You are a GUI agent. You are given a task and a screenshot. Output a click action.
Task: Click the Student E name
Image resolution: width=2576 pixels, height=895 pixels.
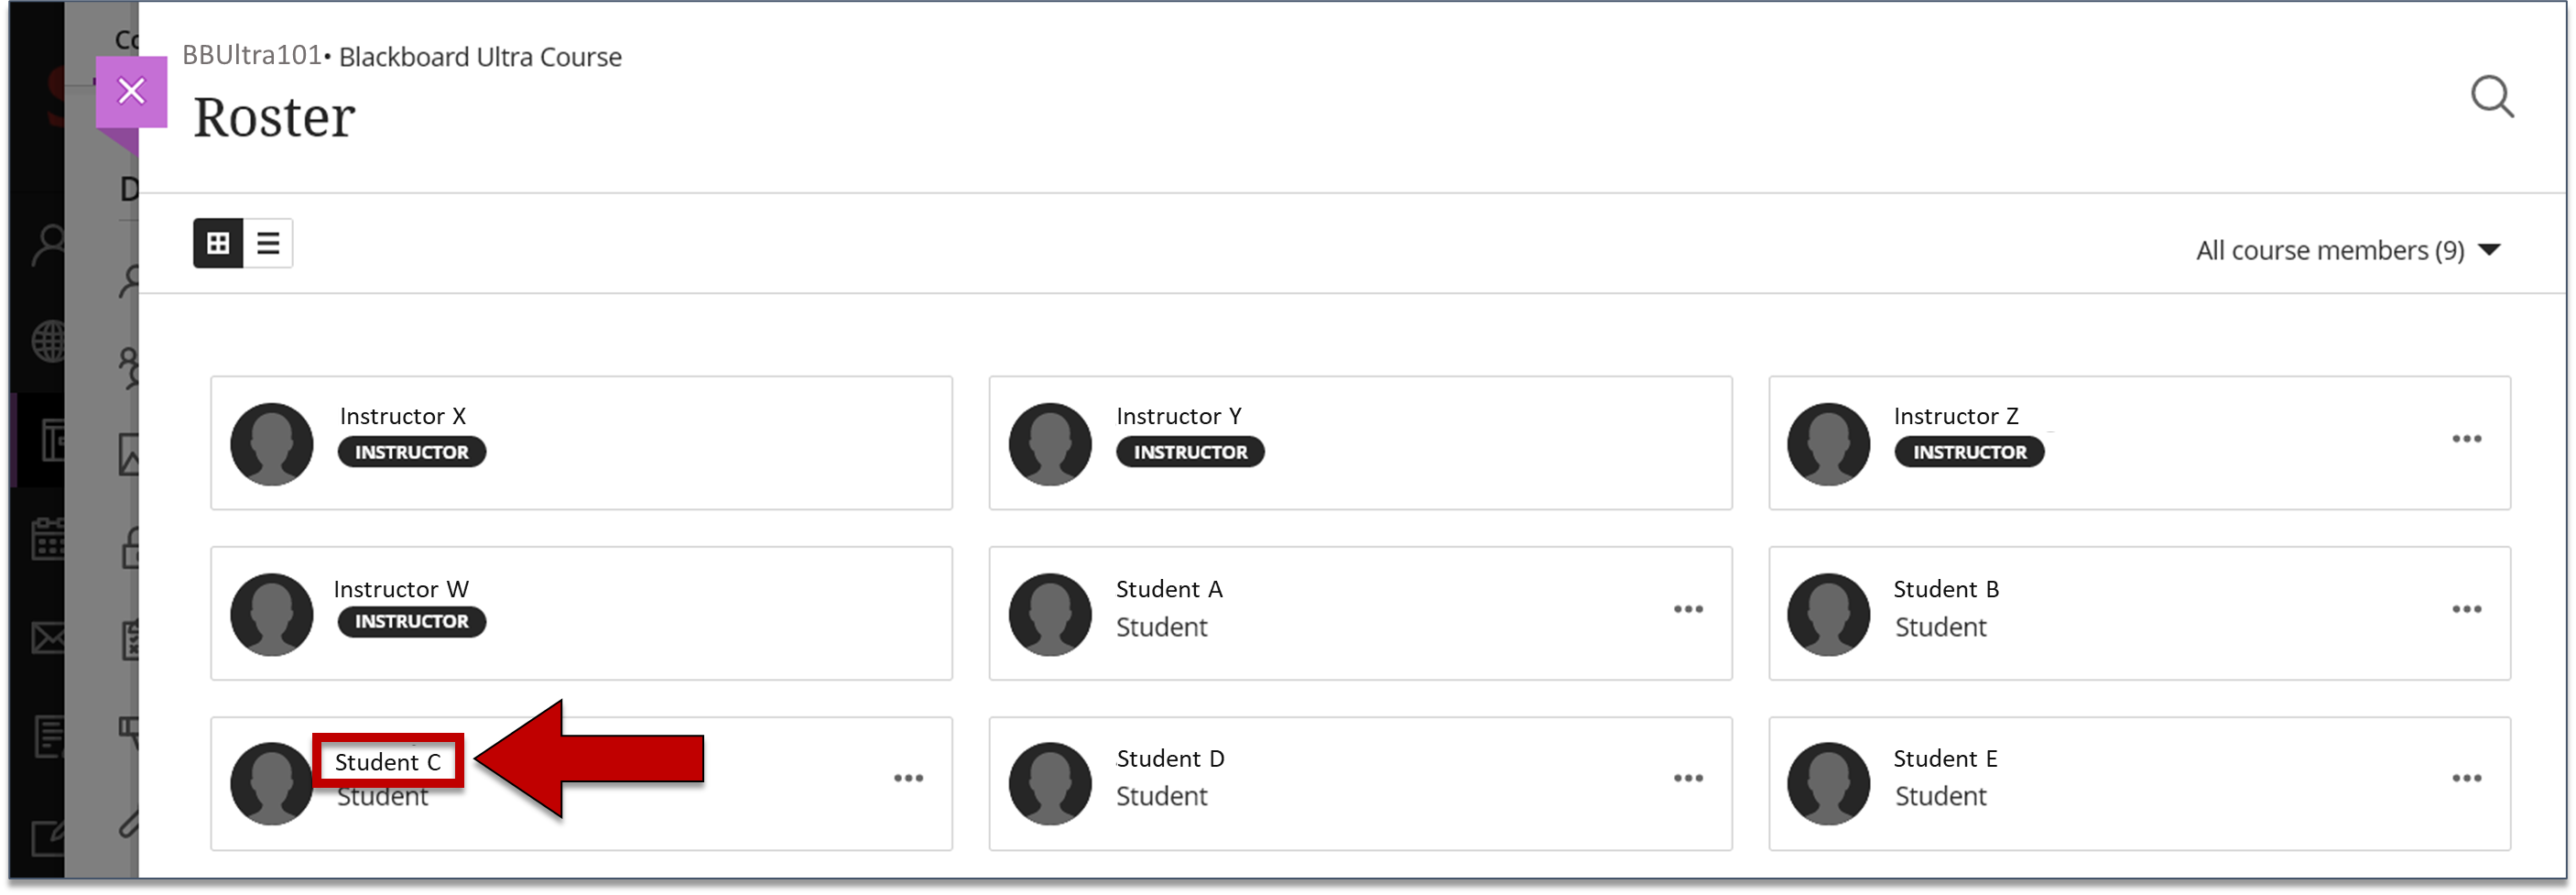pos(1945,759)
